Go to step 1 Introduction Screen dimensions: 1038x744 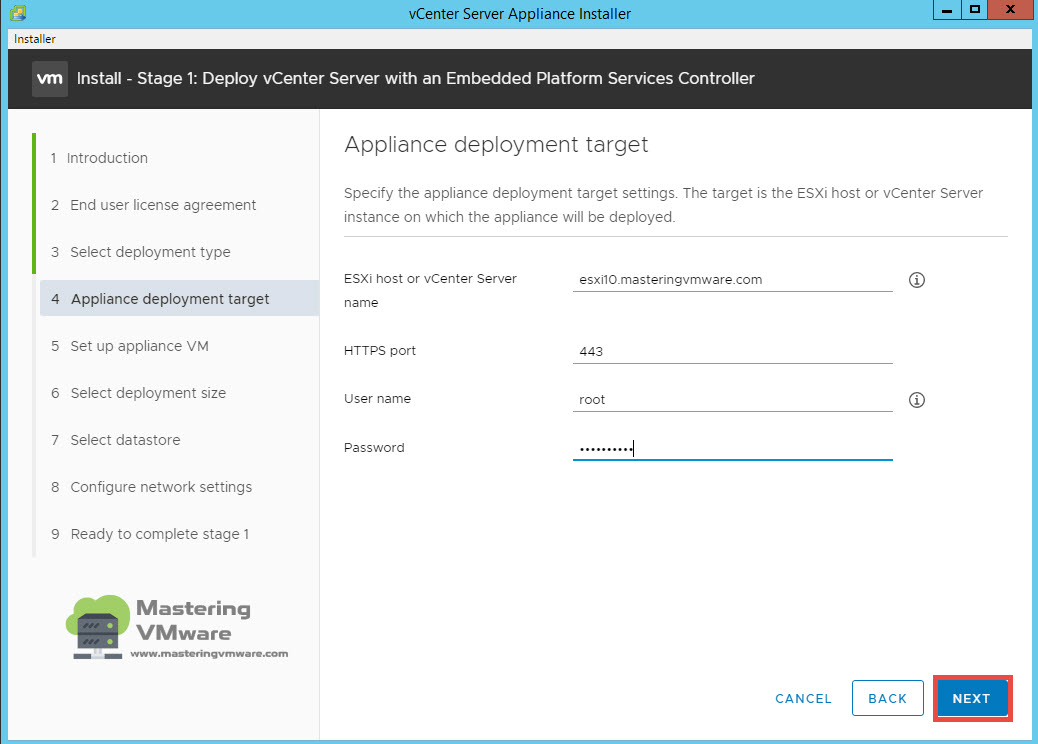(99, 158)
